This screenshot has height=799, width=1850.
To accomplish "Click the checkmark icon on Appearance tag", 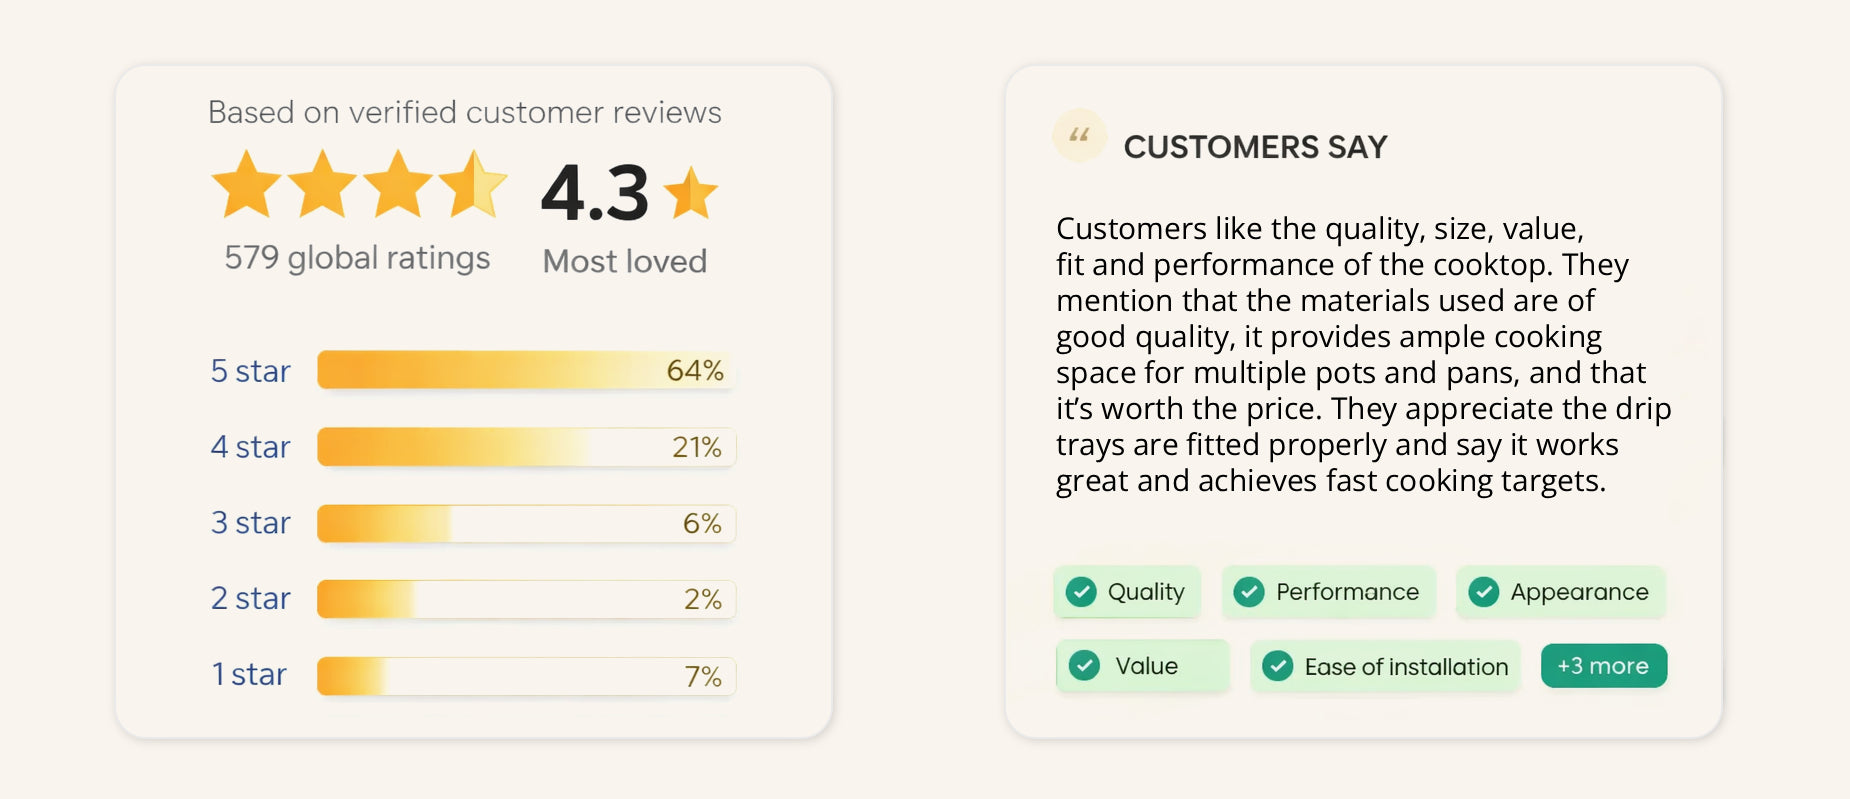I will click(x=1483, y=592).
